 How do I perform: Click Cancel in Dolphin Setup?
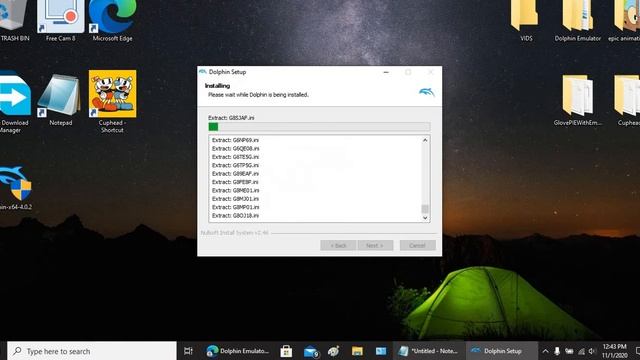tap(418, 245)
